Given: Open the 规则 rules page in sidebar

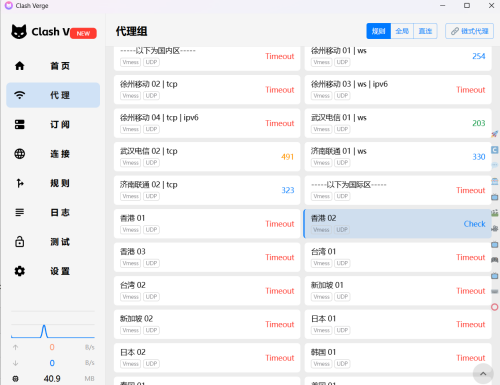Looking at the screenshot, I should tap(53, 183).
